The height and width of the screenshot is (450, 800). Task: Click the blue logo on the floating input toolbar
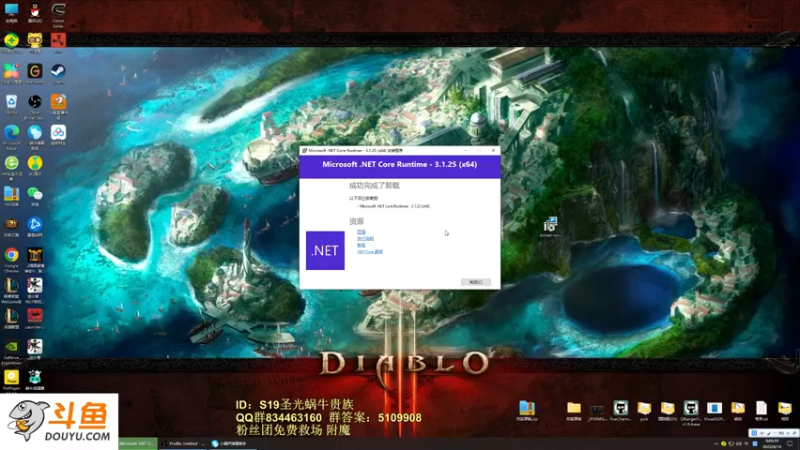(755, 433)
